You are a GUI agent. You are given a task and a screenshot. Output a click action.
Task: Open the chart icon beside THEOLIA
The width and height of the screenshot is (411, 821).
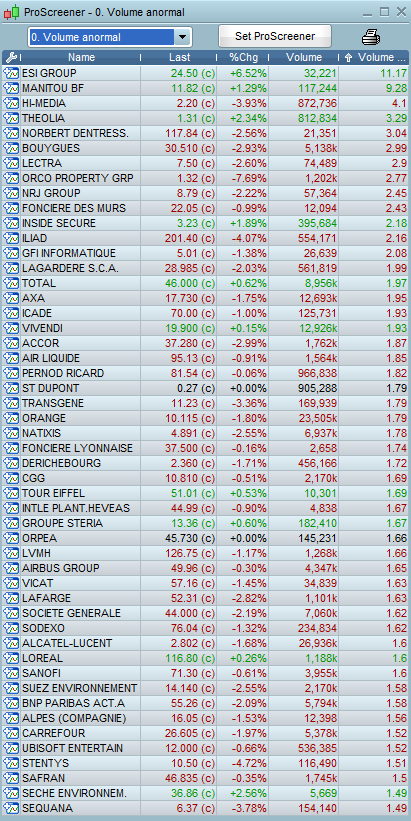[x=11, y=118]
